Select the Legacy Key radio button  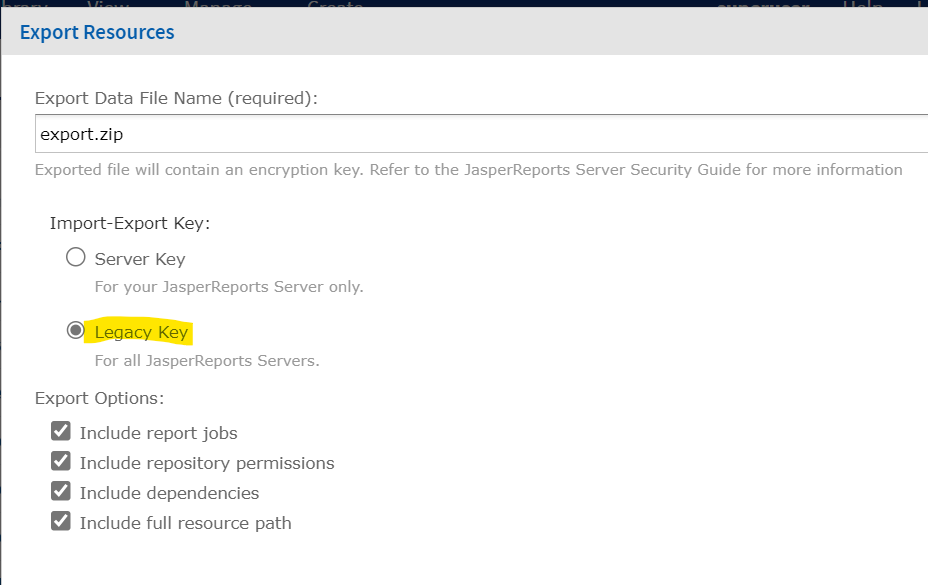(x=75, y=329)
